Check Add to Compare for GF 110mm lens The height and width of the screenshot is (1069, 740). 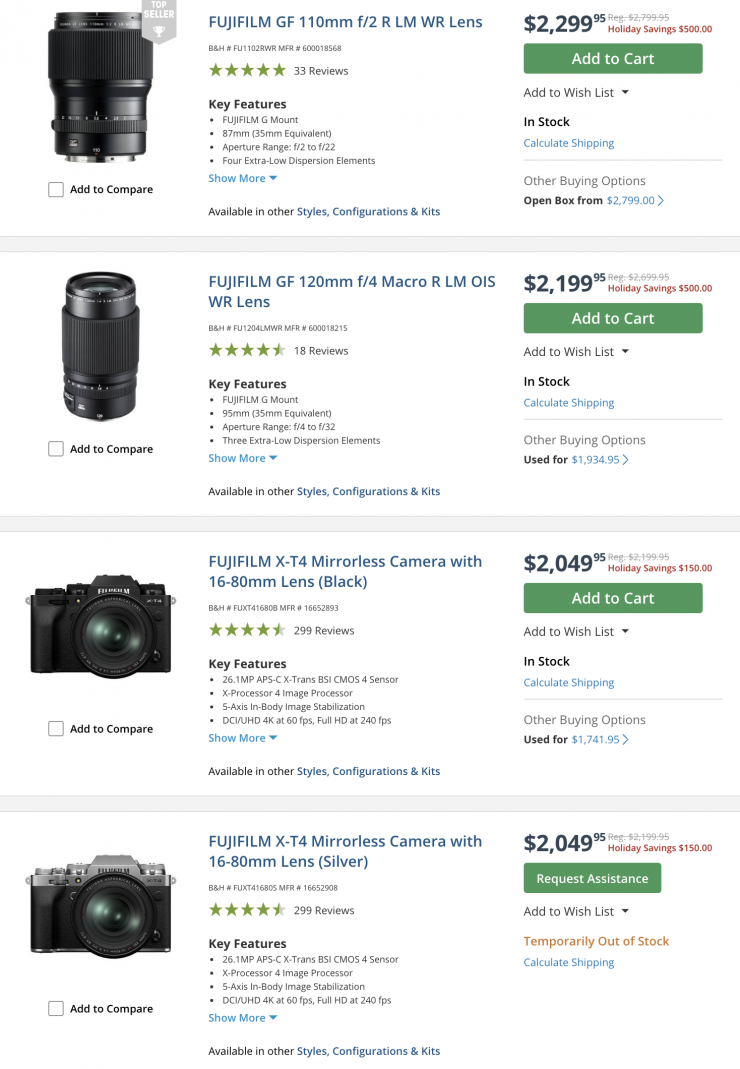[56, 190]
